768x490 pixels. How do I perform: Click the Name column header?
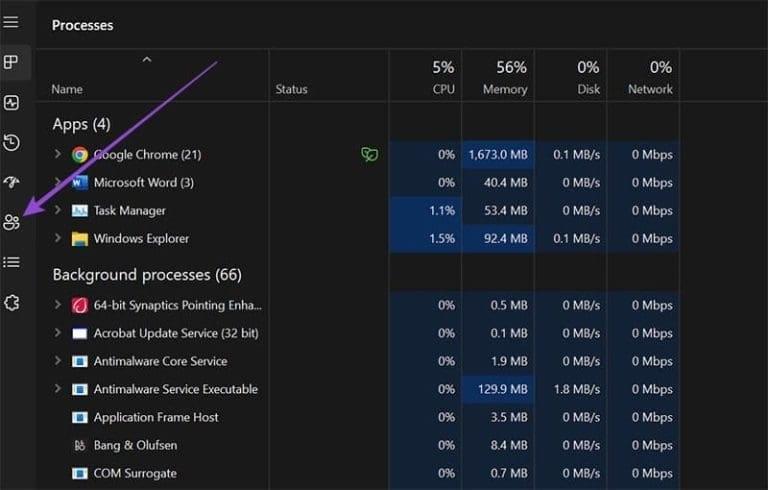pyautogui.click(x=67, y=89)
